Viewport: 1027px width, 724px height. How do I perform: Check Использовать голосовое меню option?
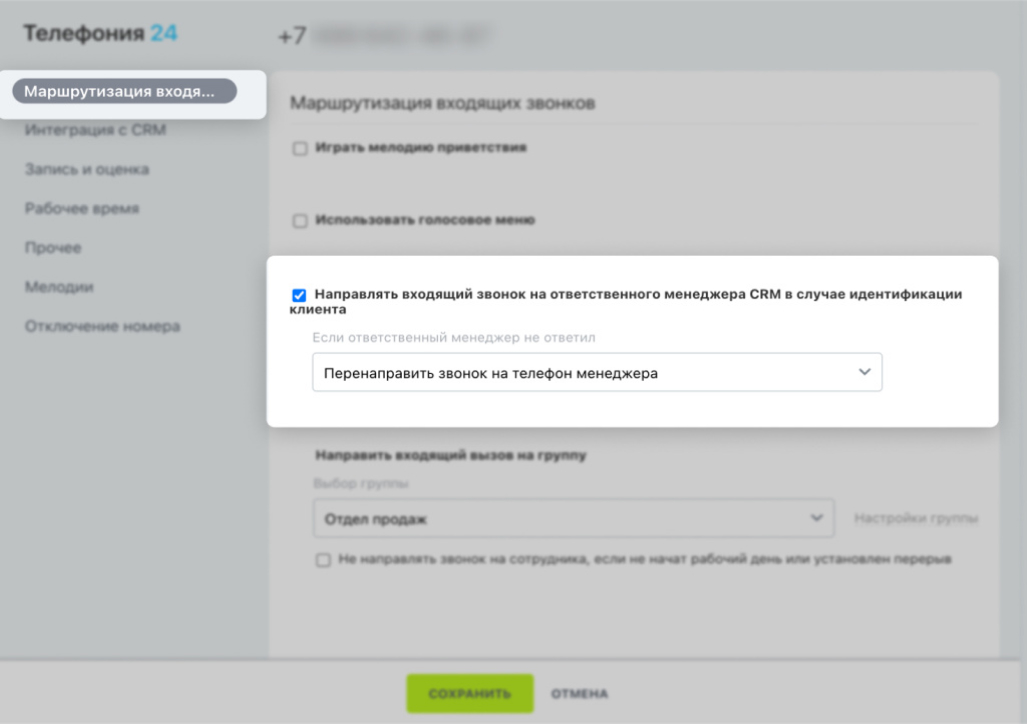click(x=300, y=221)
